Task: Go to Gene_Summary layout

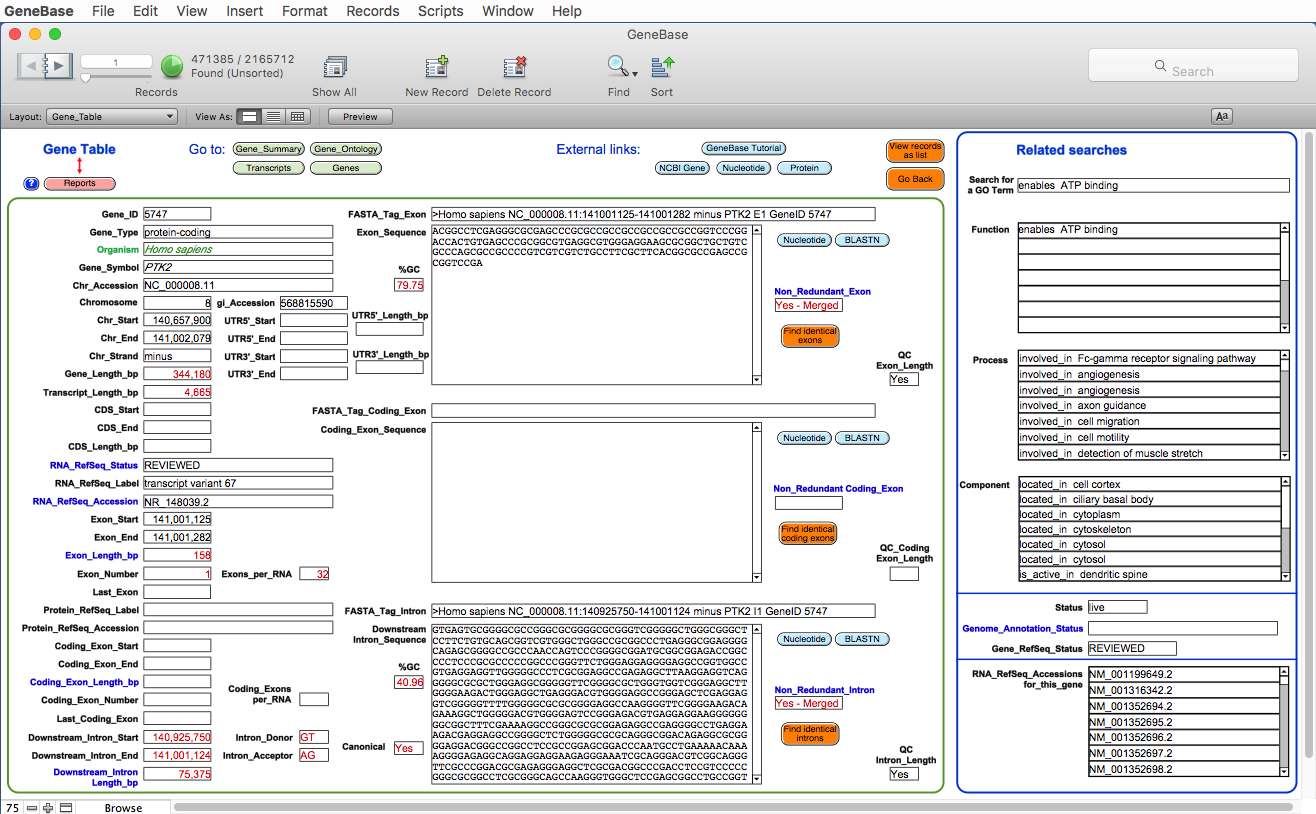Action: click(x=268, y=149)
